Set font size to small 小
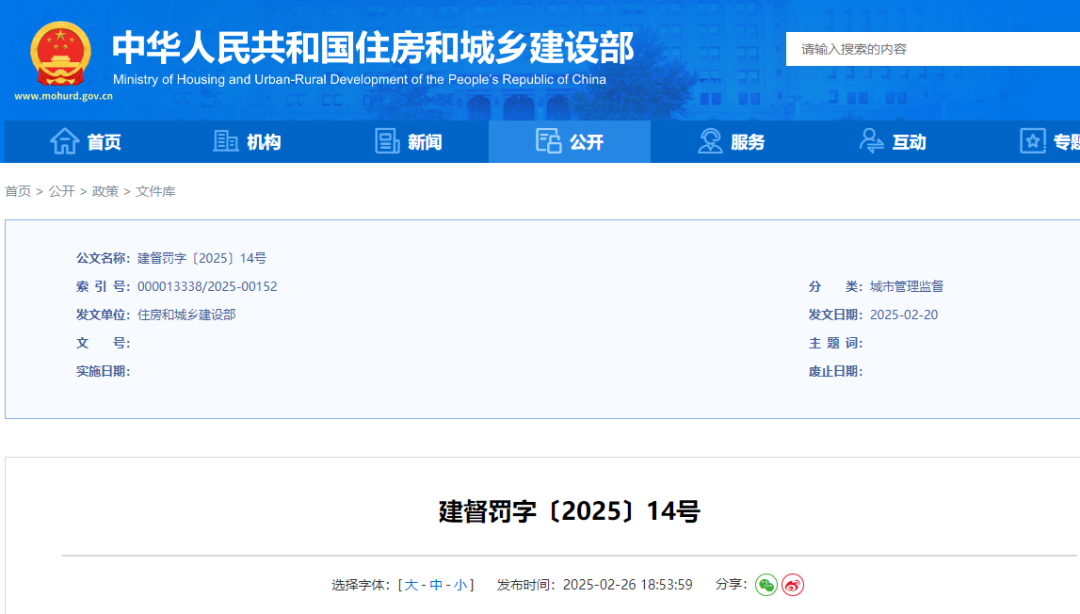 coord(460,585)
